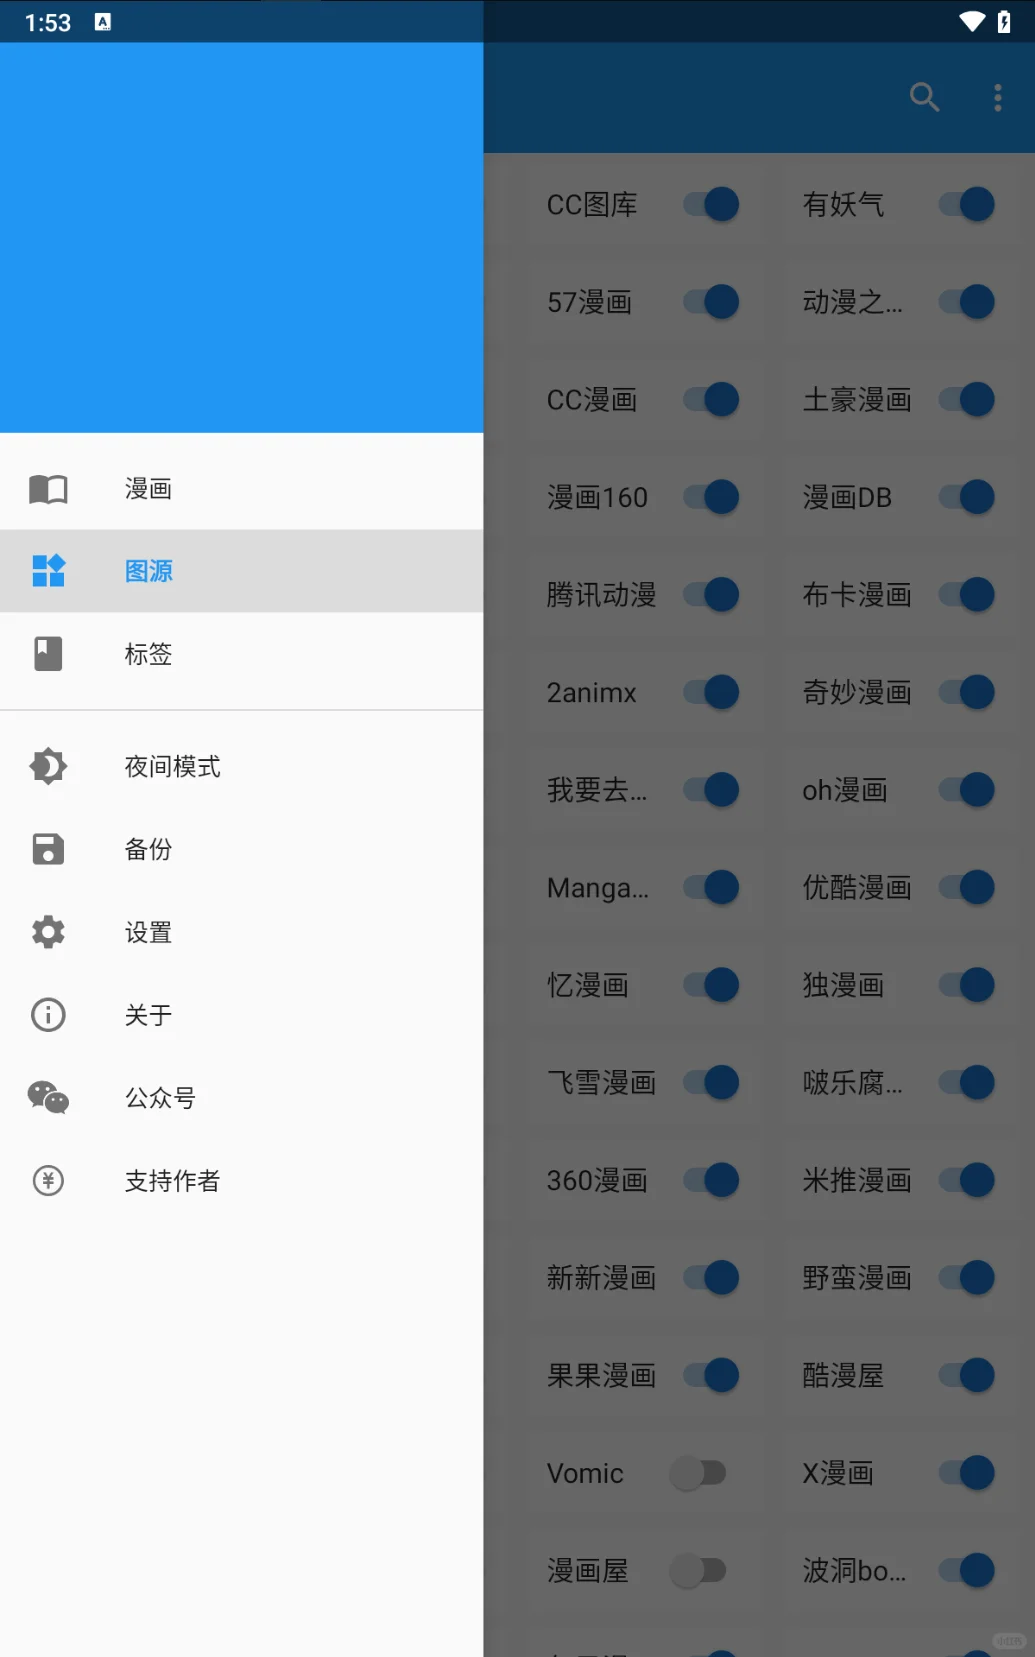Screen dimensions: 1035x1657
Task: Open the 关于 page
Action: tap(241, 1015)
